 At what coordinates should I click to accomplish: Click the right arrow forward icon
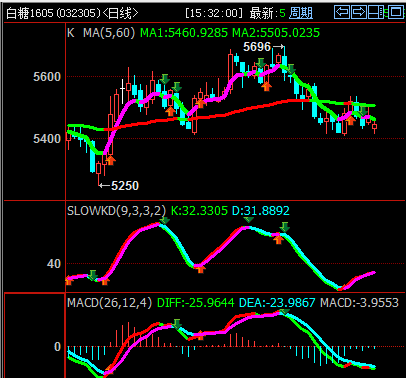pyautogui.click(x=359, y=12)
